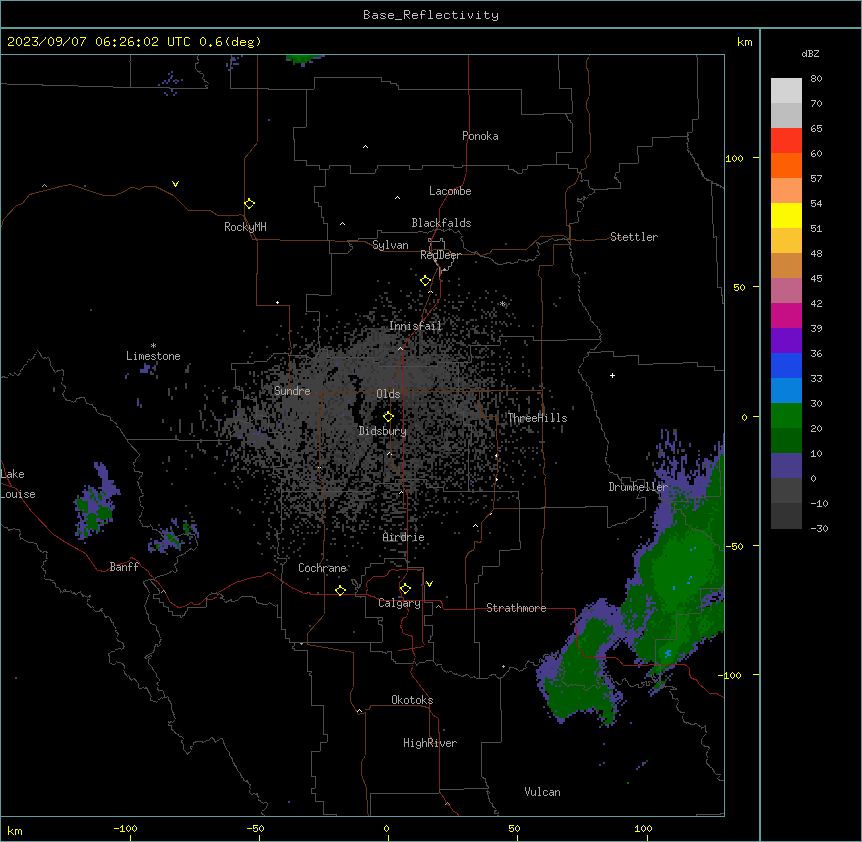Click the yellow v marker east of Calgary
Image resolution: width=862 pixels, height=842 pixels.
pyautogui.click(x=429, y=584)
